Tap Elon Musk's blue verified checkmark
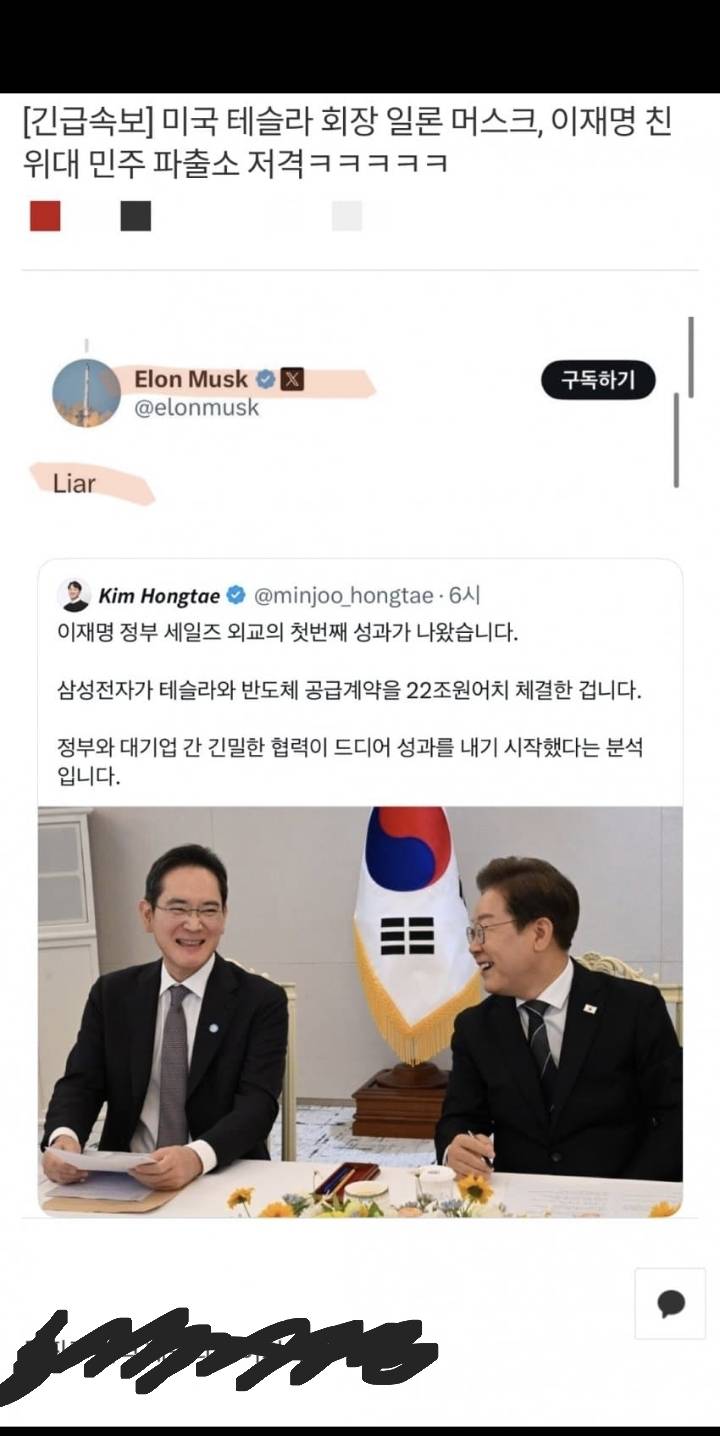The width and height of the screenshot is (720, 1436). click(x=266, y=379)
